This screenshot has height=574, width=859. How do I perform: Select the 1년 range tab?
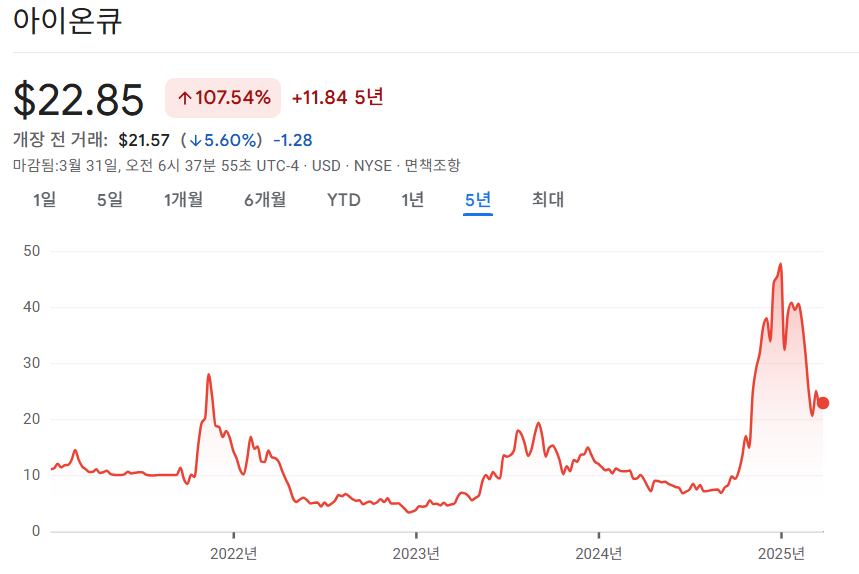pos(413,200)
